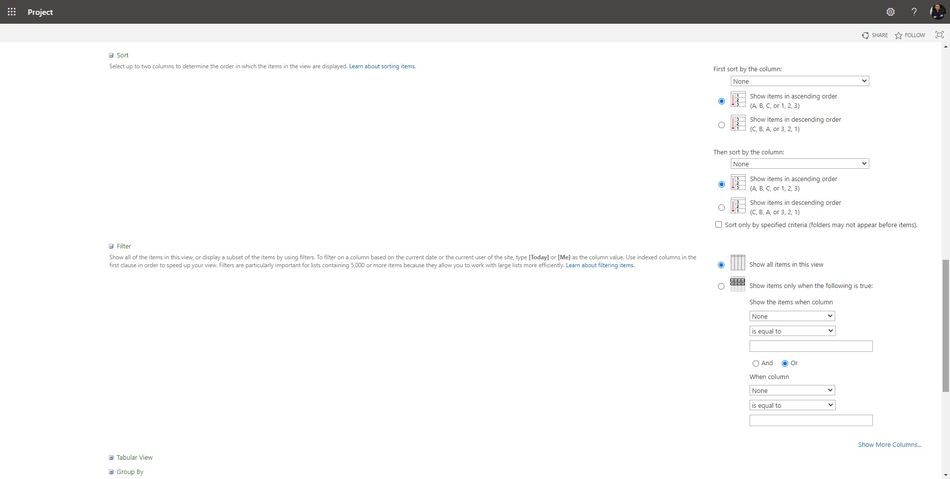Click then-sort ascending order icon
Viewport: 950px width, 479px height.
pyautogui.click(x=738, y=183)
